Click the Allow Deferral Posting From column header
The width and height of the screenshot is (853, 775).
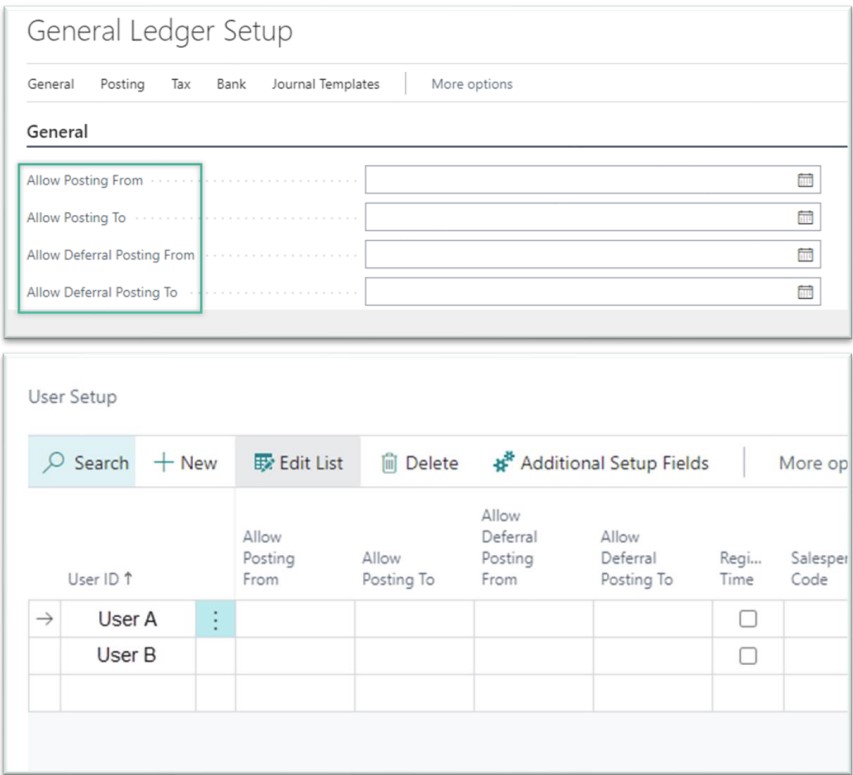[x=509, y=547]
